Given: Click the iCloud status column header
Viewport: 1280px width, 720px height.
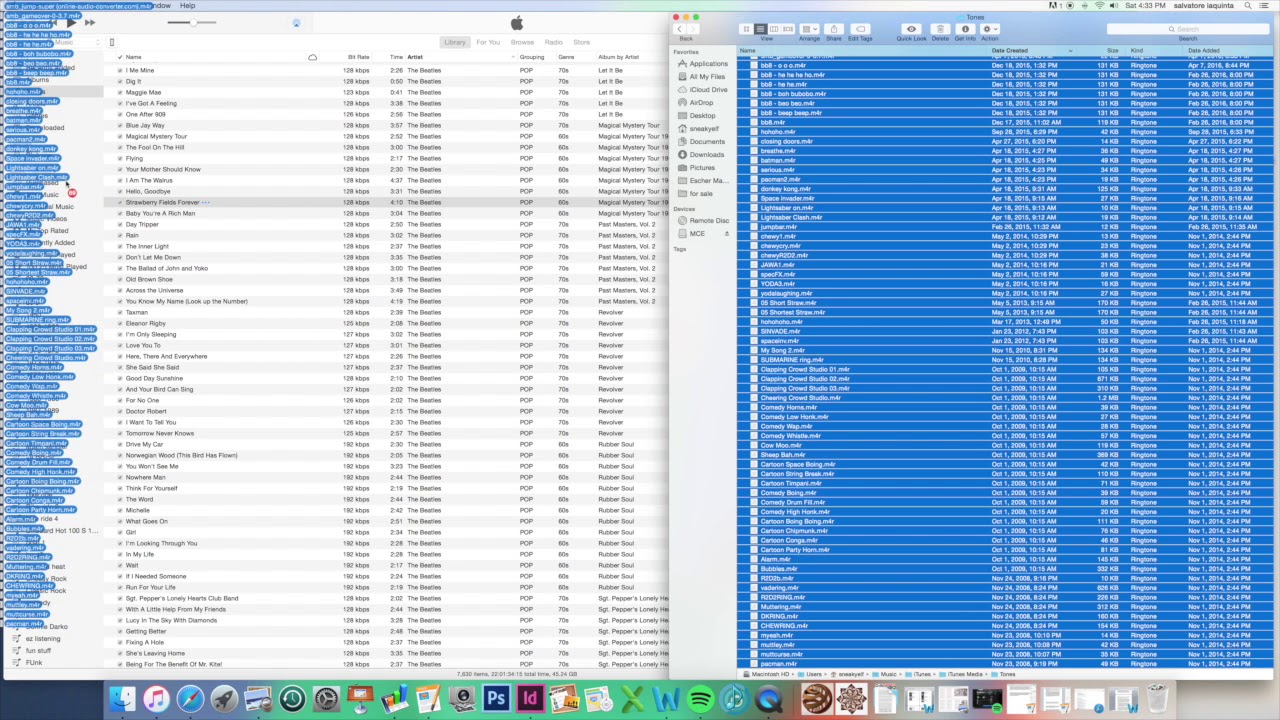Looking at the screenshot, I should 312,57.
